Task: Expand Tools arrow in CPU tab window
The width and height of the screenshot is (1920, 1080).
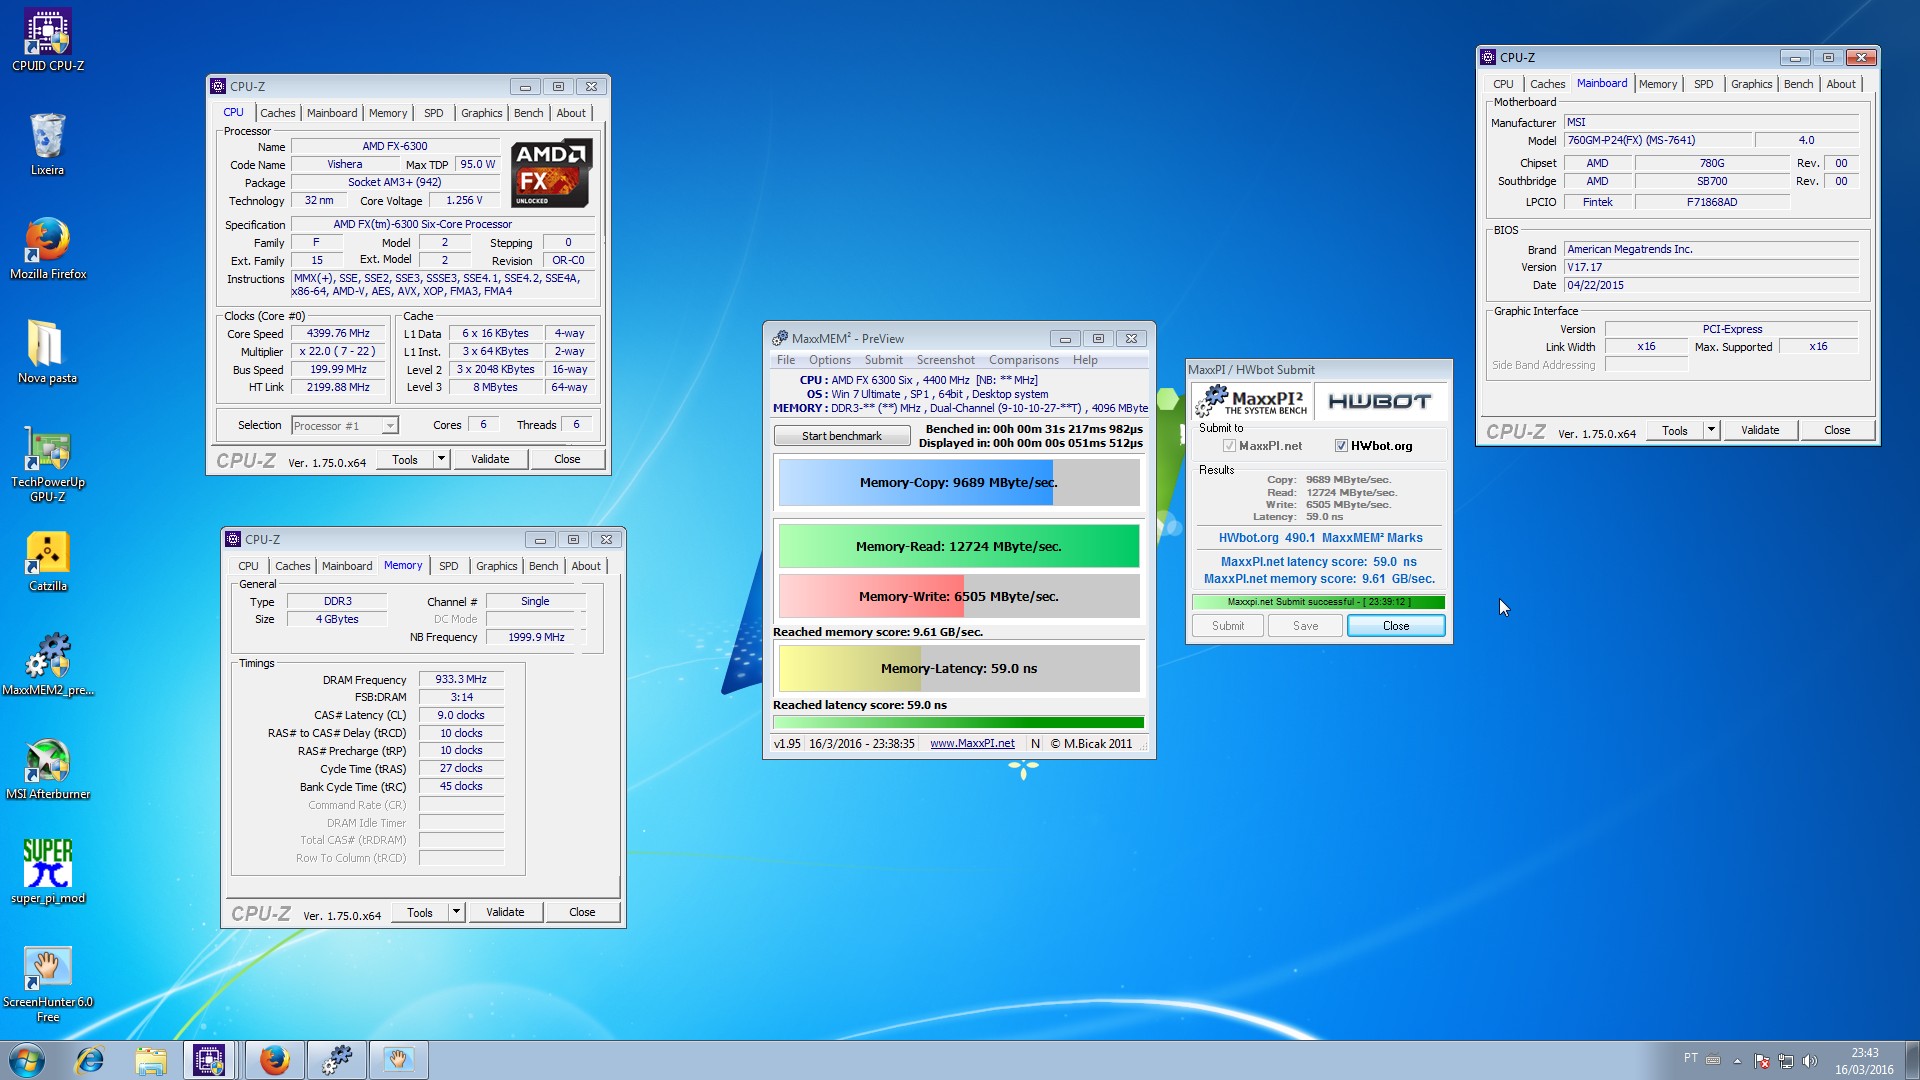Action: click(x=441, y=459)
